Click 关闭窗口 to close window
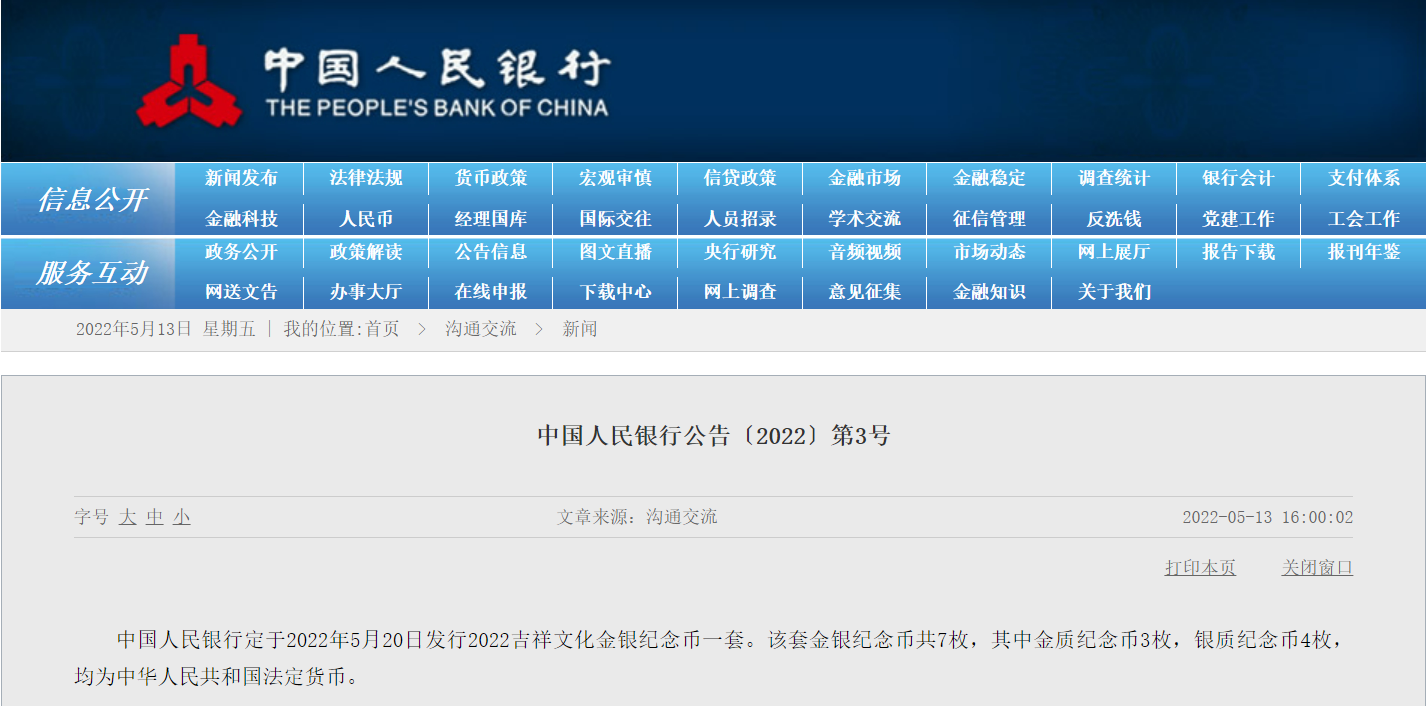Screen dimensions: 1427x706 click(x=1317, y=568)
